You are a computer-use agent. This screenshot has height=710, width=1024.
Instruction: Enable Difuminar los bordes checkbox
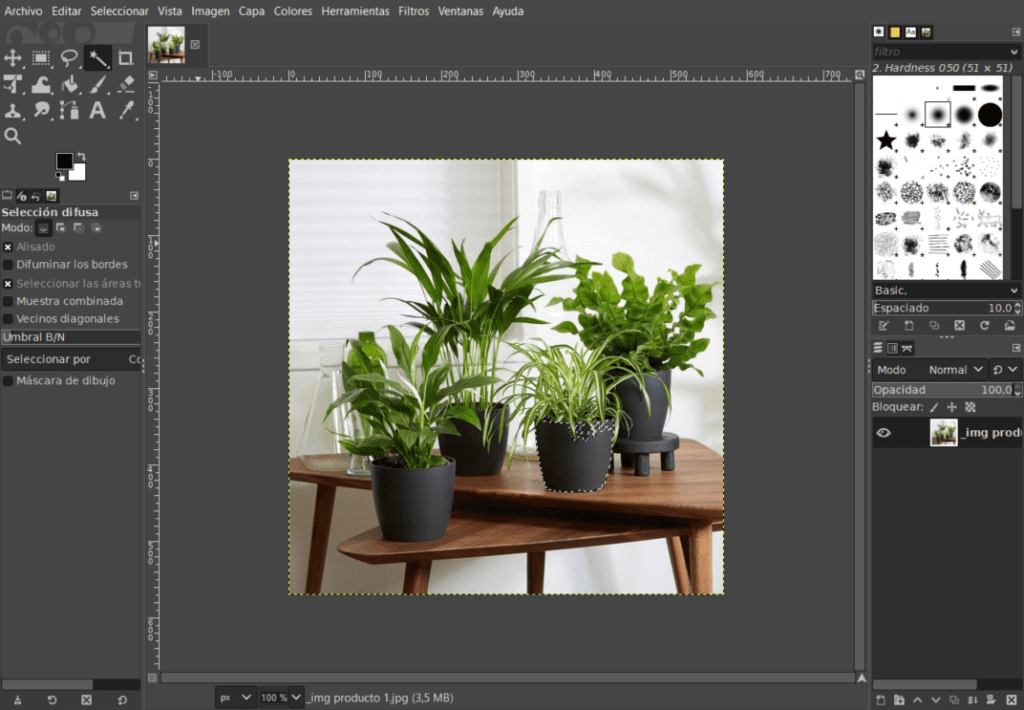pos(8,265)
